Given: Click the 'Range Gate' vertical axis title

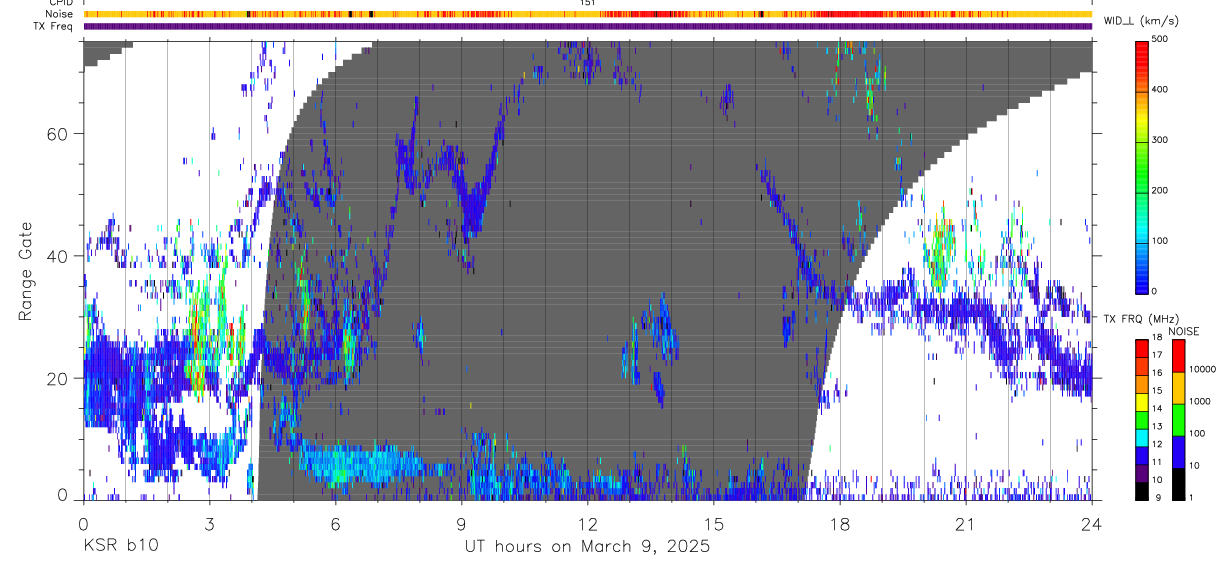Looking at the screenshot, I should 25,271.
